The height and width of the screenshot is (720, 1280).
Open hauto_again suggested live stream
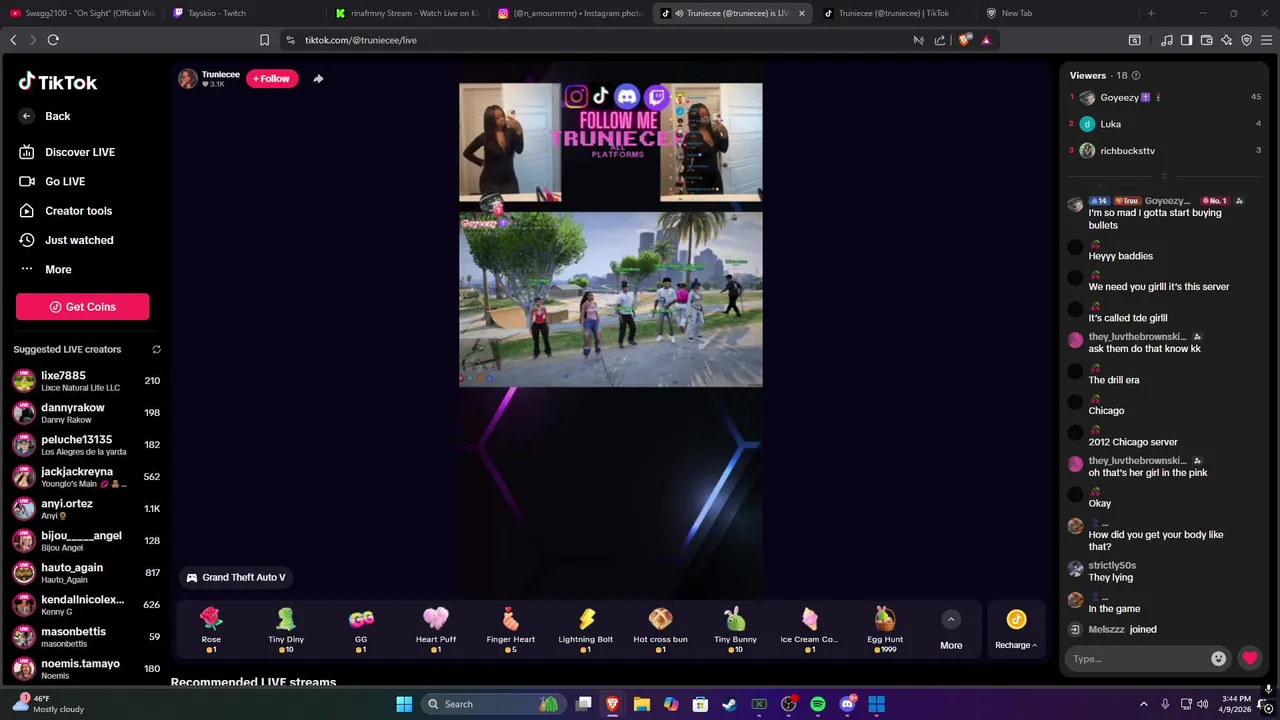86,573
